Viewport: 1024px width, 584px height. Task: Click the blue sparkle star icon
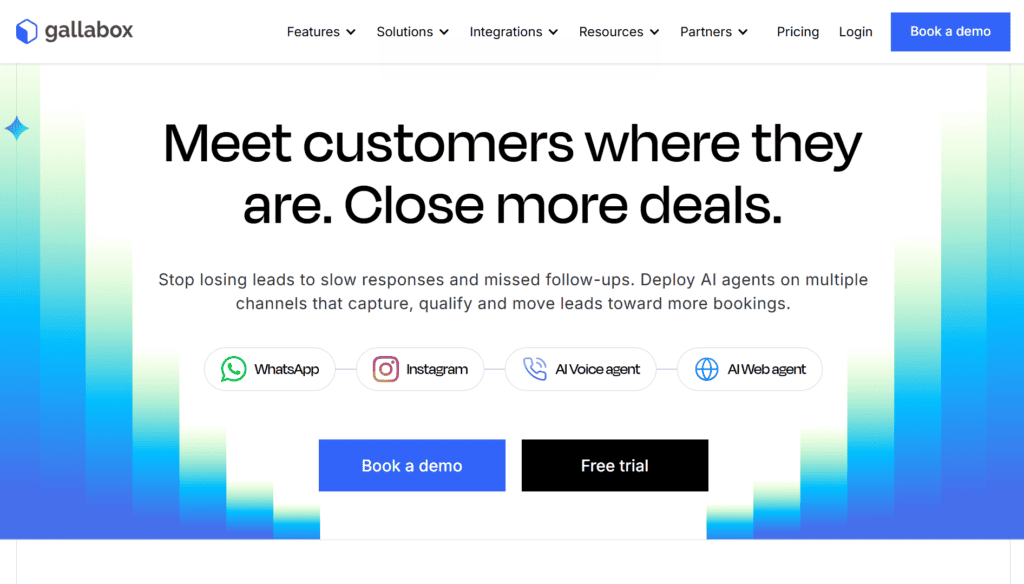coord(16,128)
